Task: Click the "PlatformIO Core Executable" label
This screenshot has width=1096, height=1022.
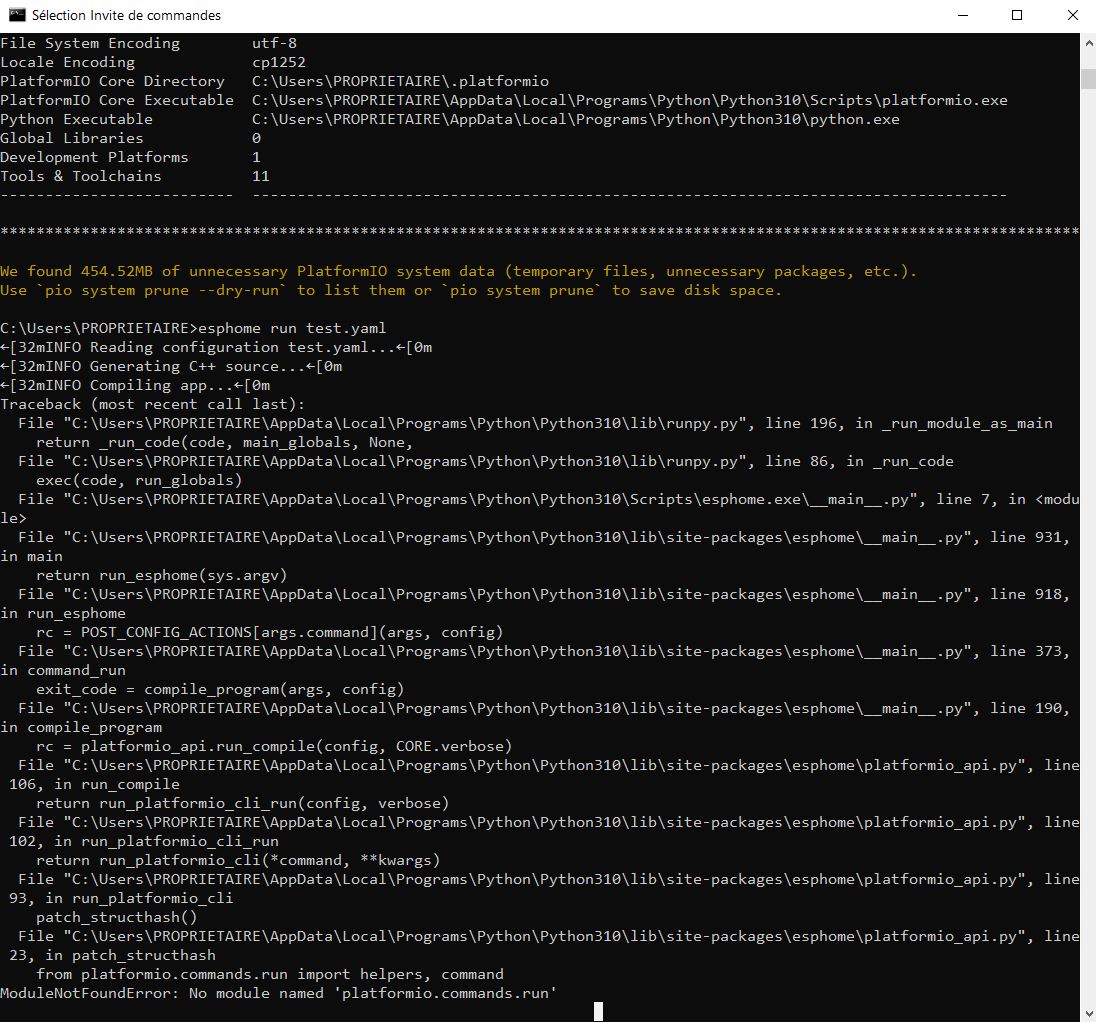Action: pos(117,100)
